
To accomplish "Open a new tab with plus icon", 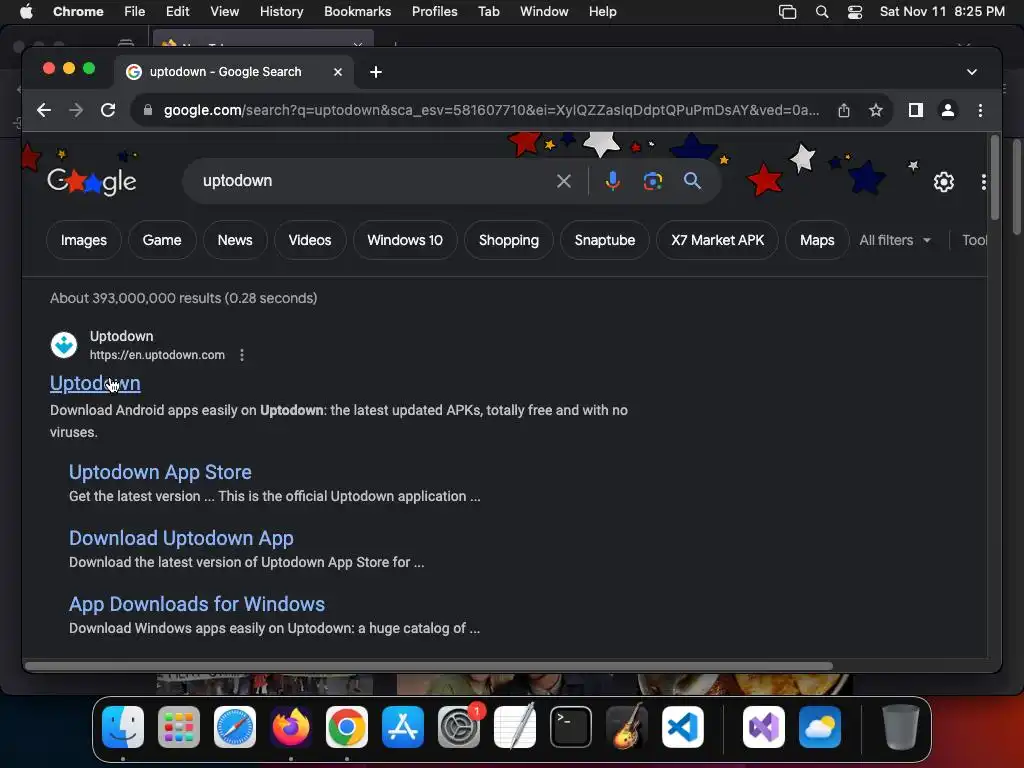I will coord(376,72).
